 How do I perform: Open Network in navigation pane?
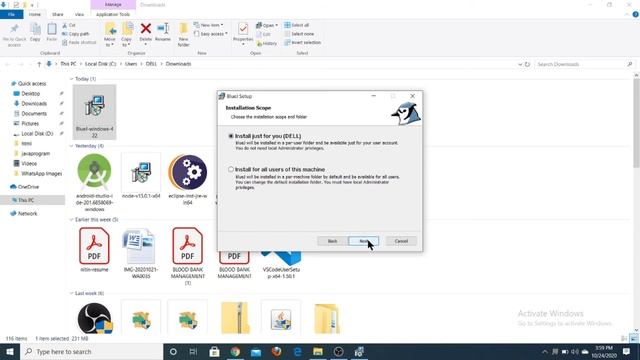[27, 213]
